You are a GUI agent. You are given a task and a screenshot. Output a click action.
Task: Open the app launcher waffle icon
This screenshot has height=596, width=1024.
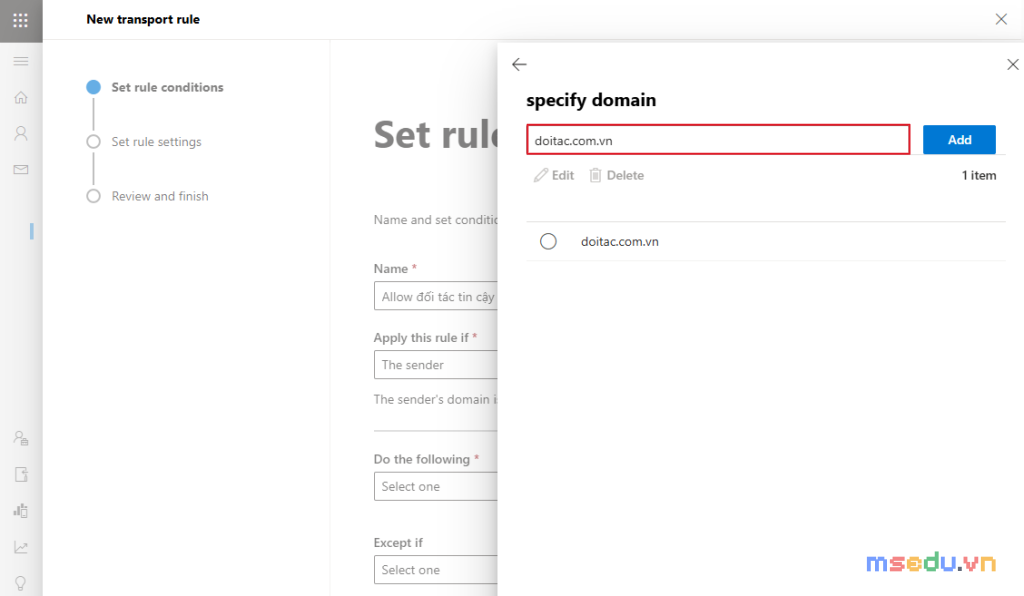coord(21,20)
